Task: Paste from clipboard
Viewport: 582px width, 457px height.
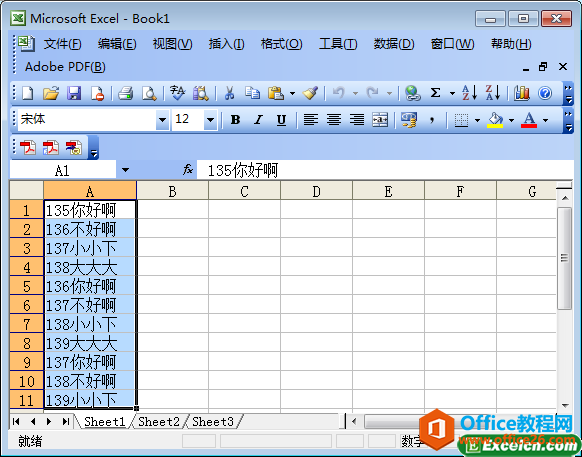Action: click(276, 93)
